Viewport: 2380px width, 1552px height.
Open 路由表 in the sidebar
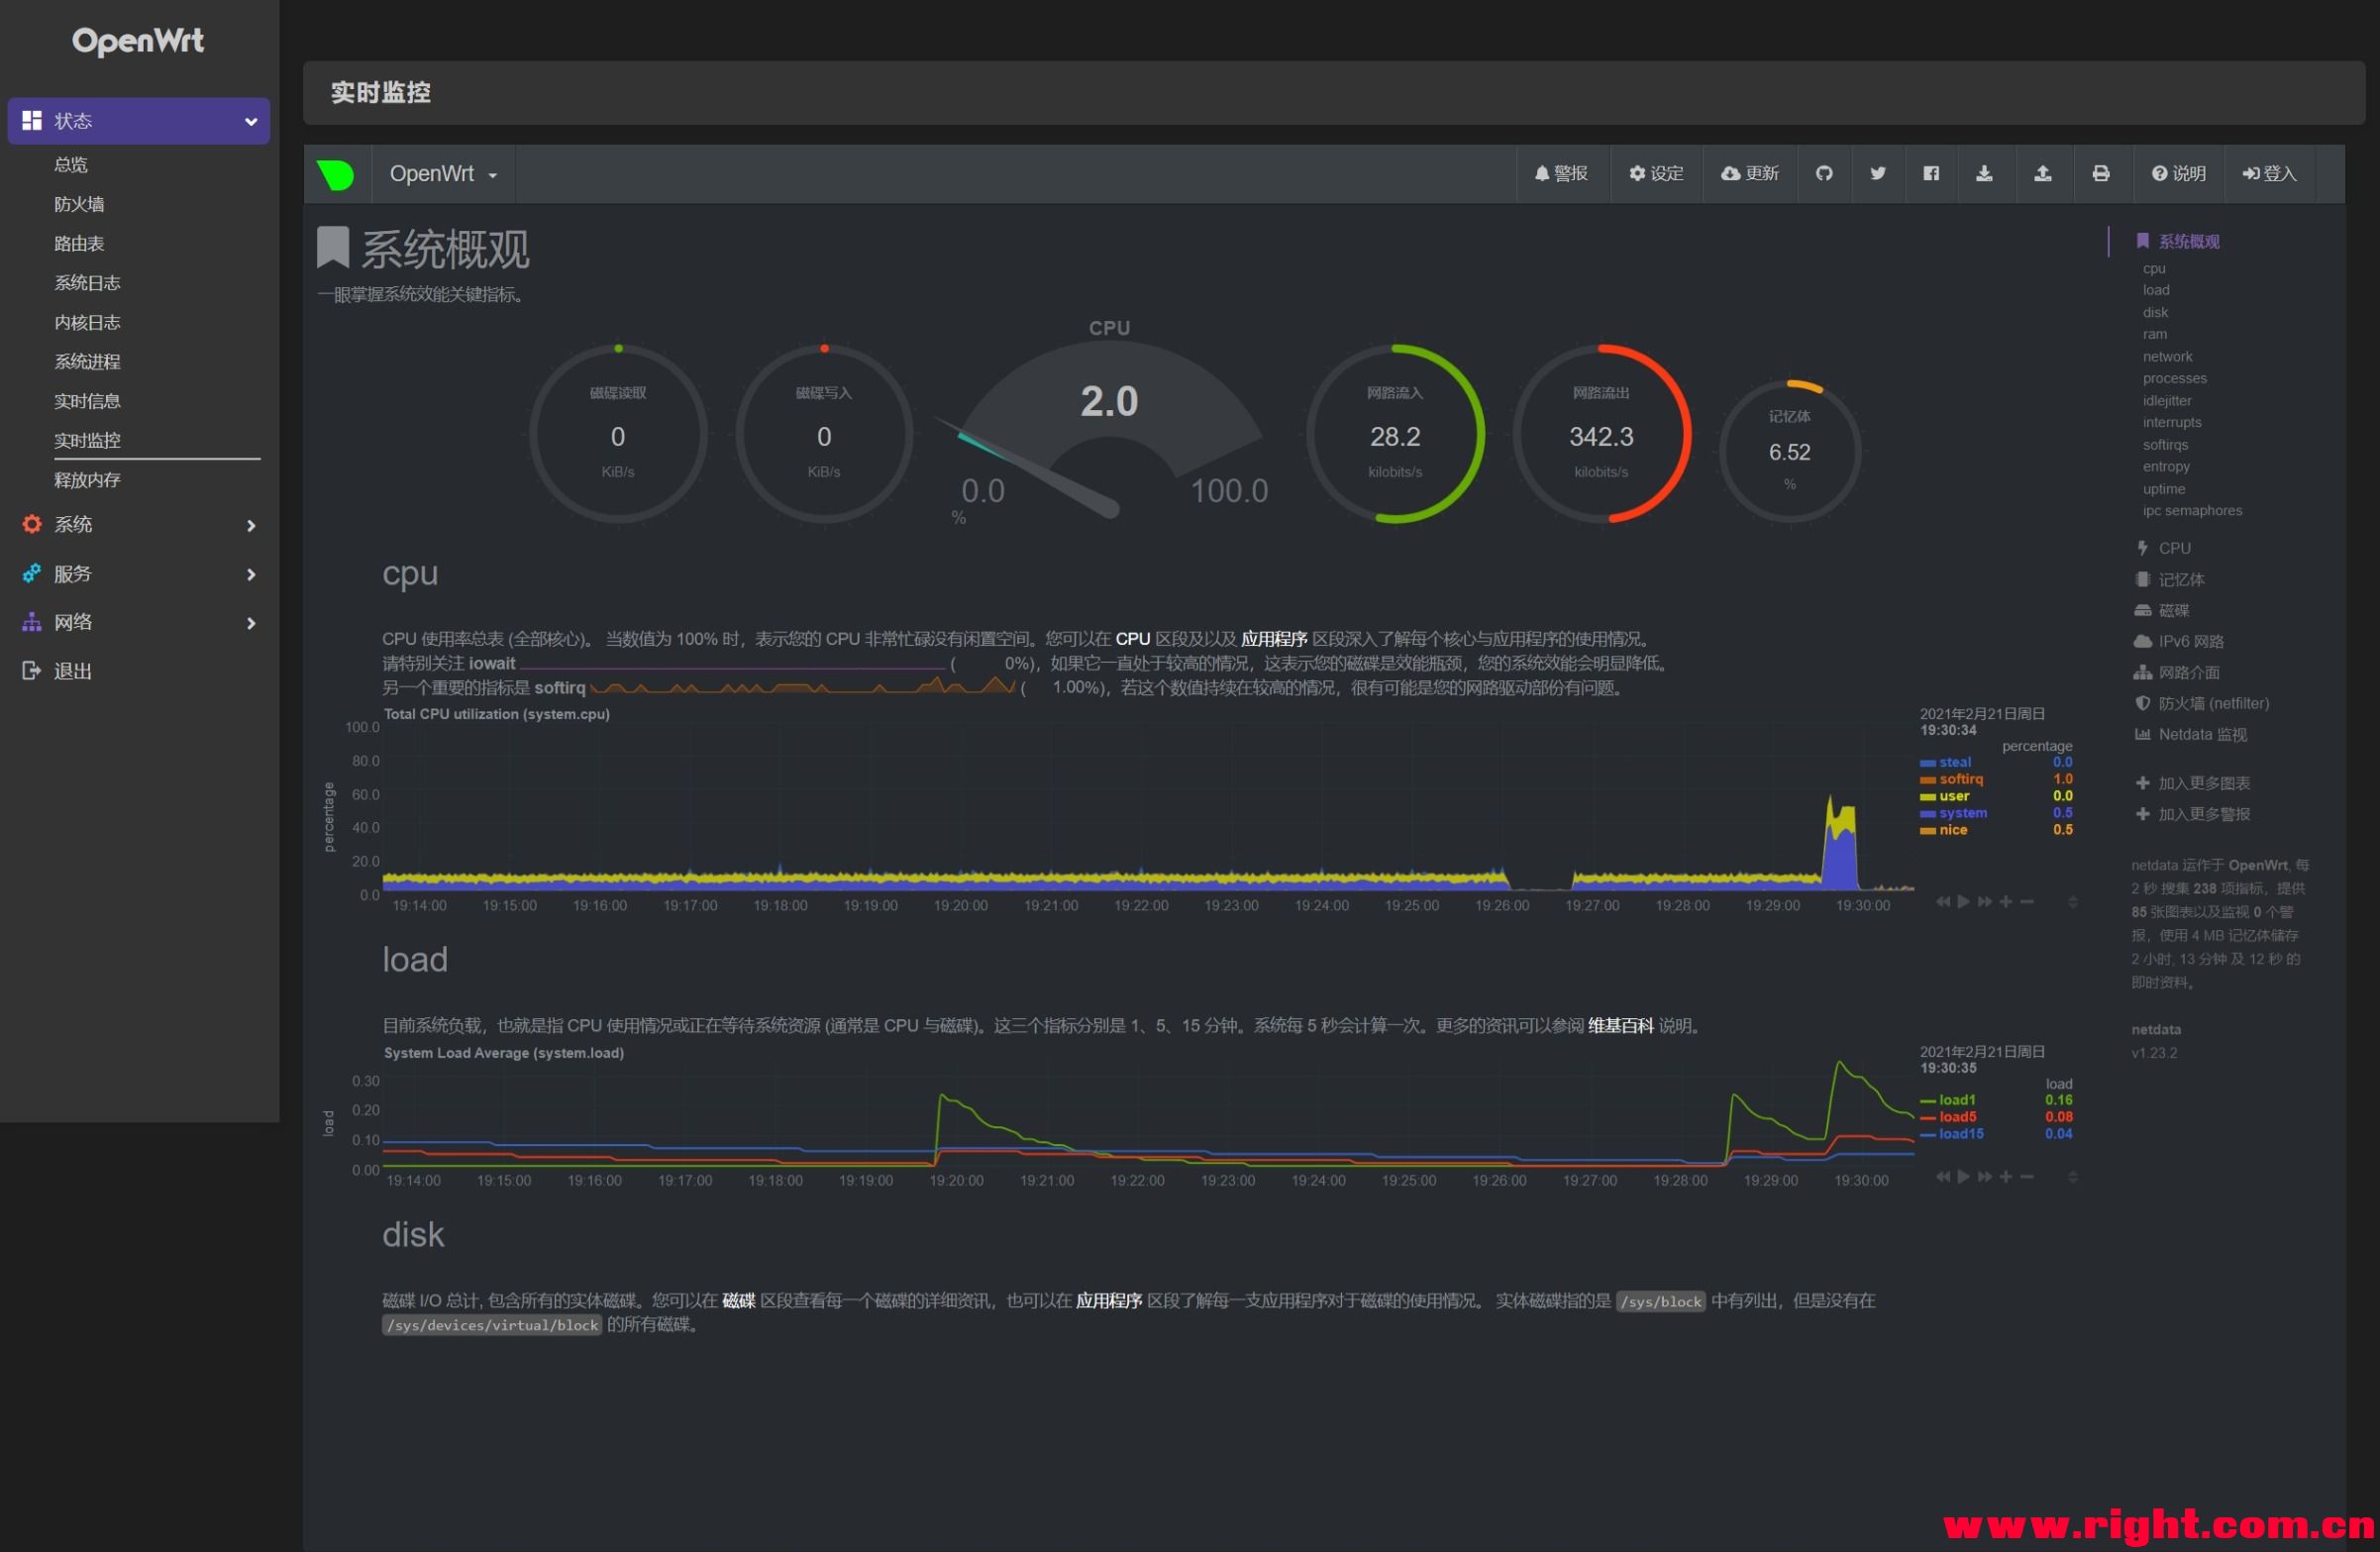[x=79, y=244]
